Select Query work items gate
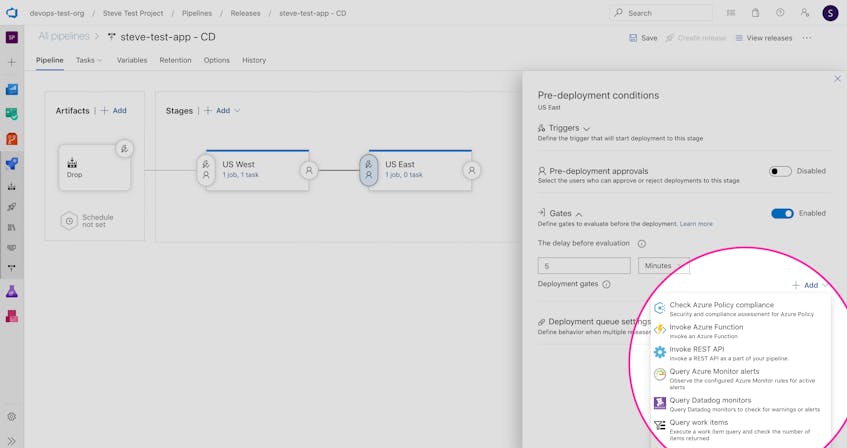Image resolution: width=847 pixels, height=448 pixels. [740, 430]
